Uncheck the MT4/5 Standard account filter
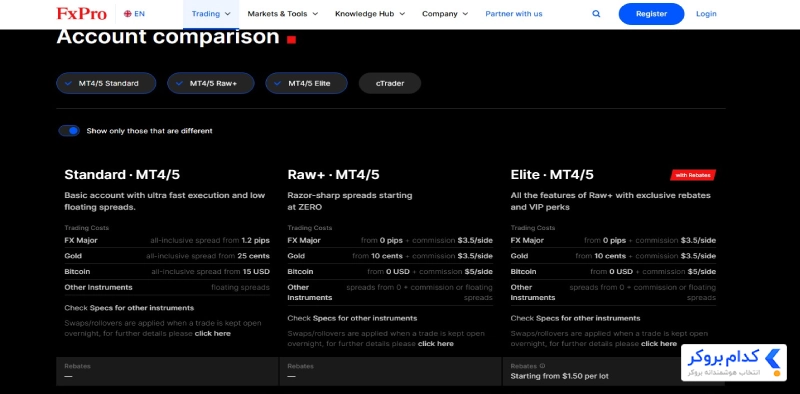 pos(106,83)
